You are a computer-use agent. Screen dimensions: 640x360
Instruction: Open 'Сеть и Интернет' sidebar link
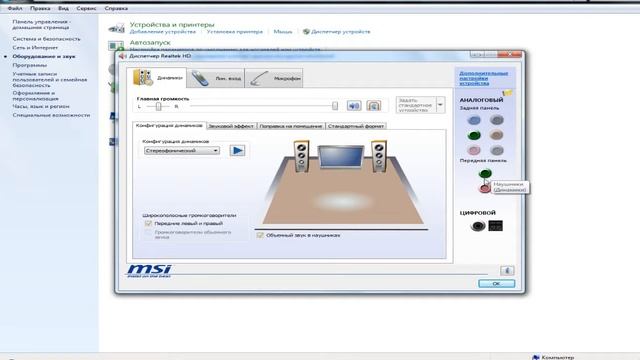tap(35, 48)
